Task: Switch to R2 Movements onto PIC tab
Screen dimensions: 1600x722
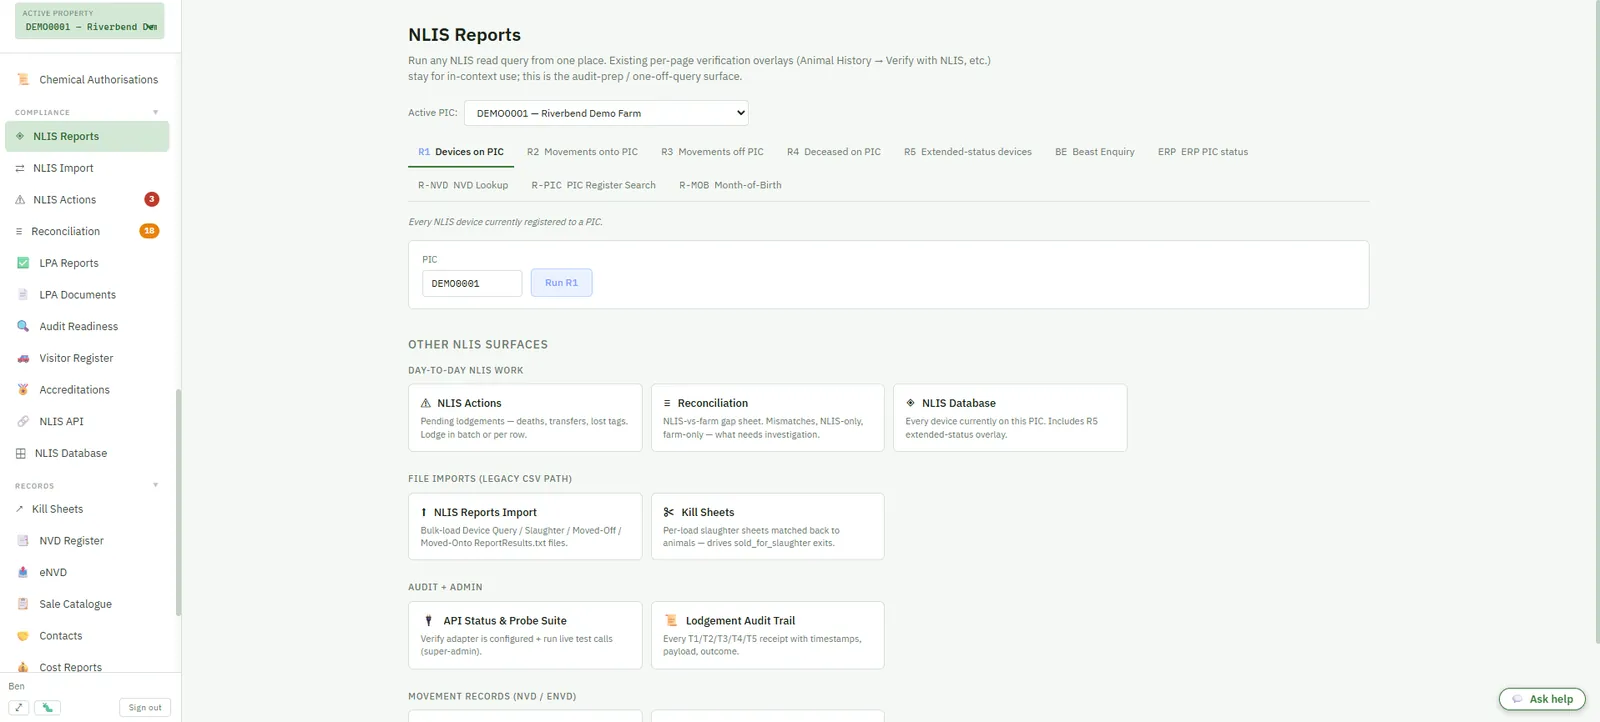Action: pyautogui.click(x=582, y=152)
